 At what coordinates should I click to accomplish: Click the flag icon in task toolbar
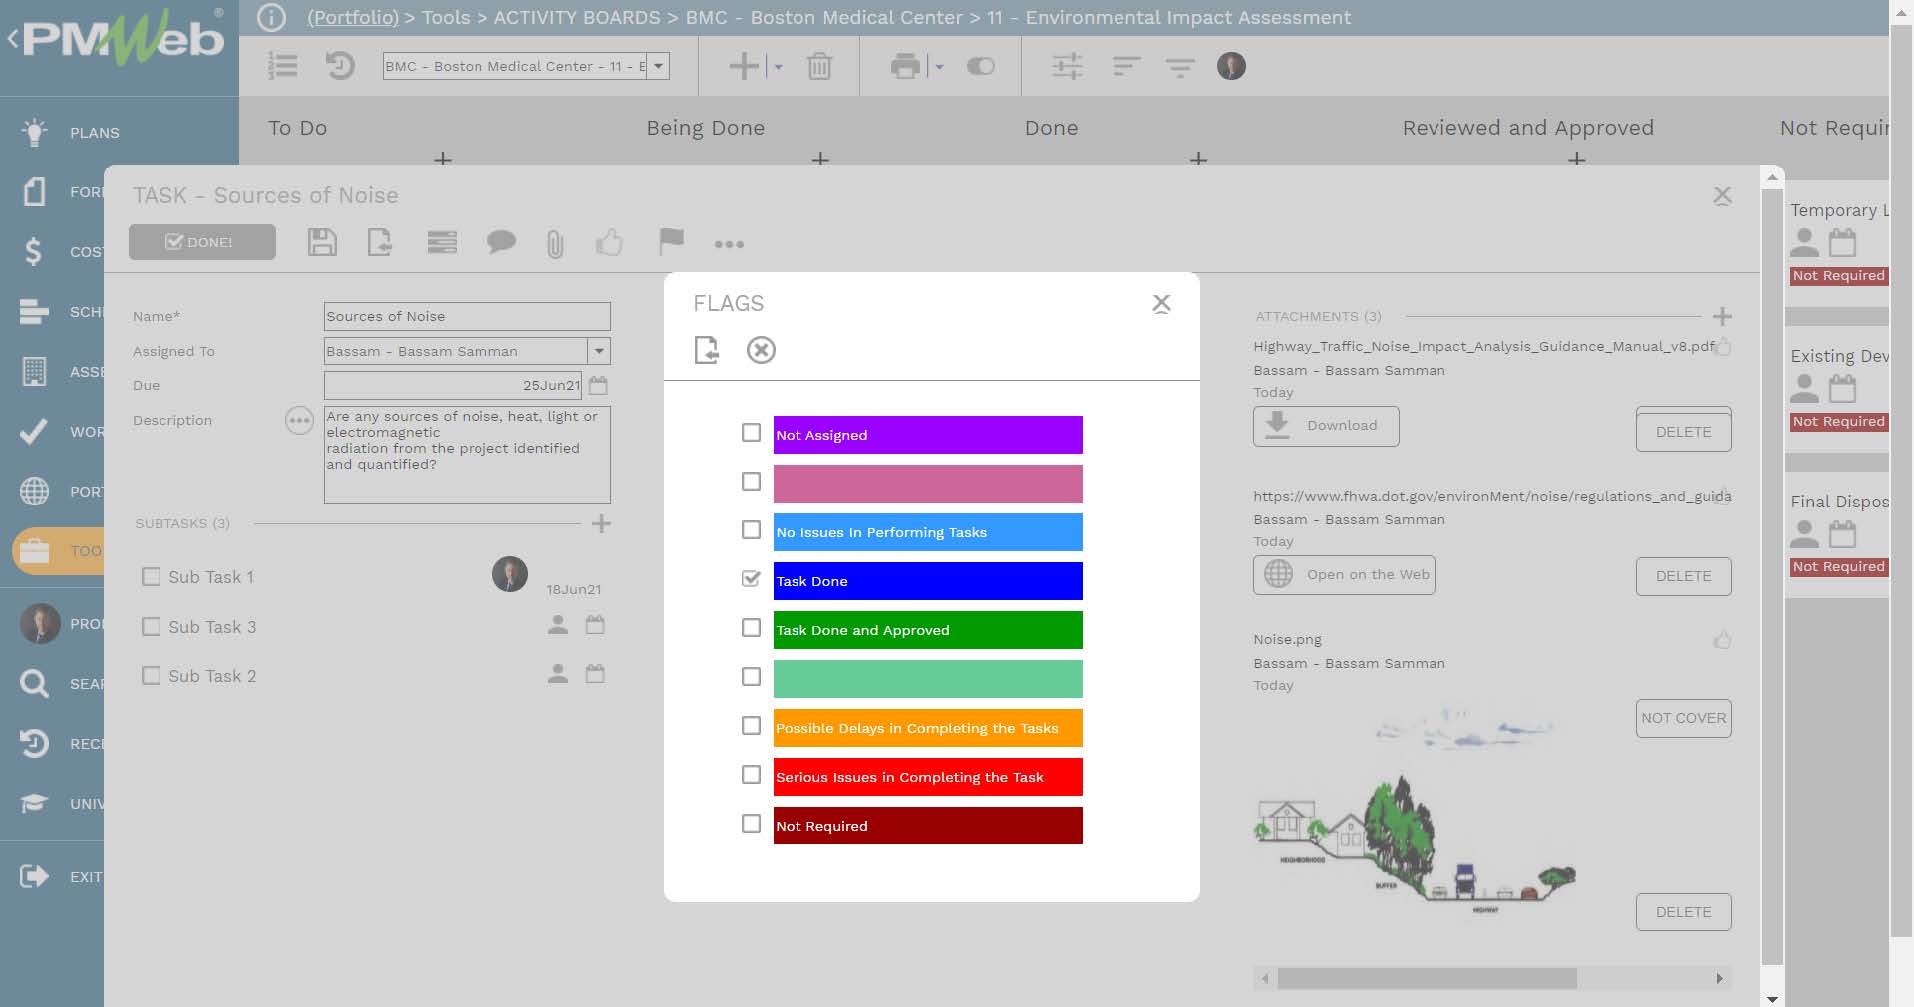[671, 242]
